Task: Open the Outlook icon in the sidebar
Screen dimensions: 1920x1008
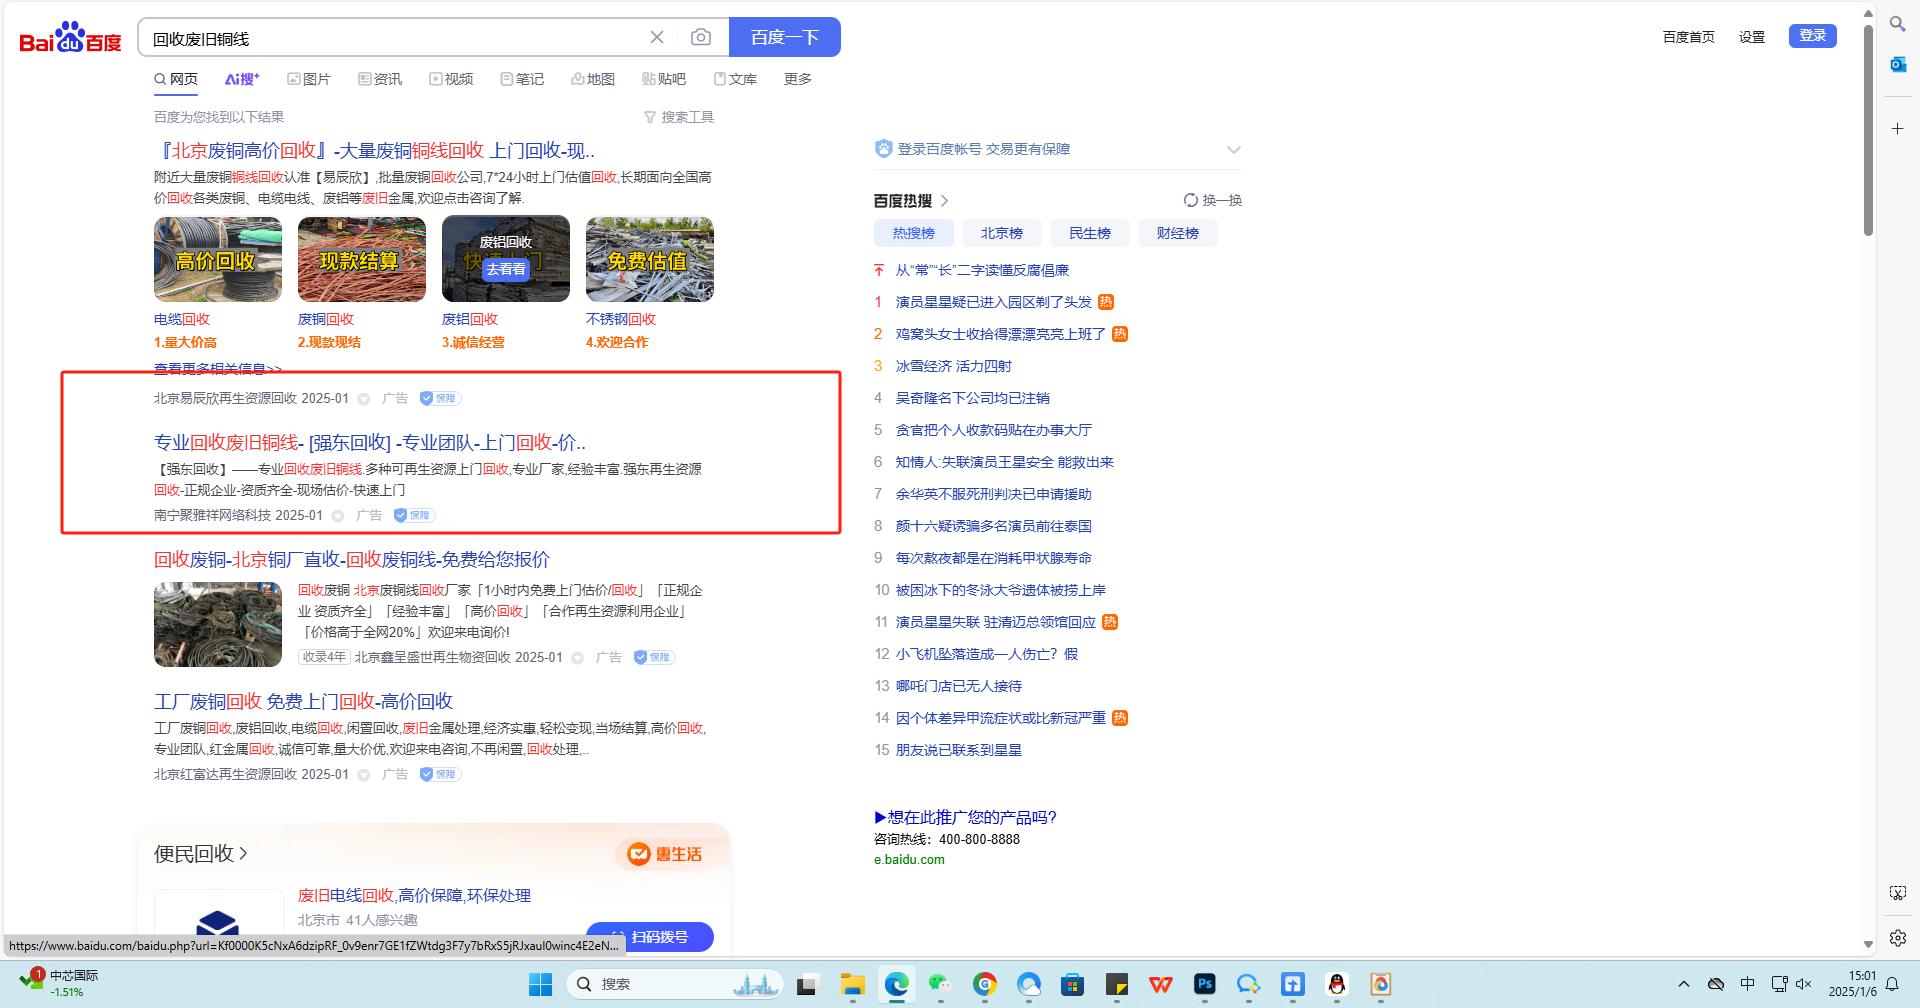Action: pyautogui.click(x=1897, y=65)
